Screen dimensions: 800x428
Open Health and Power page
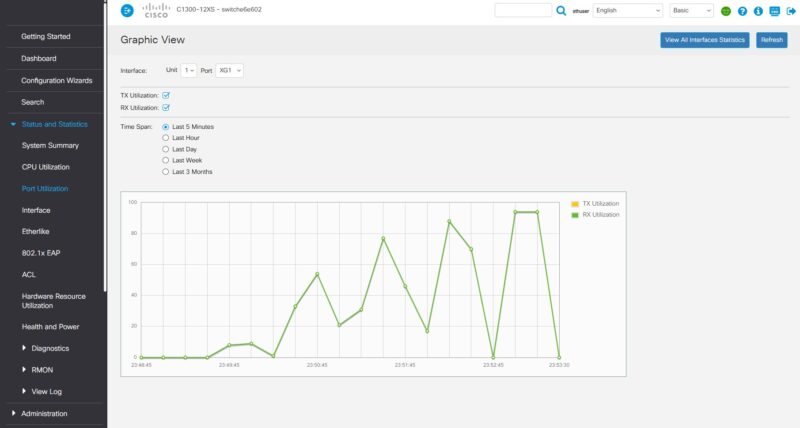51,326
